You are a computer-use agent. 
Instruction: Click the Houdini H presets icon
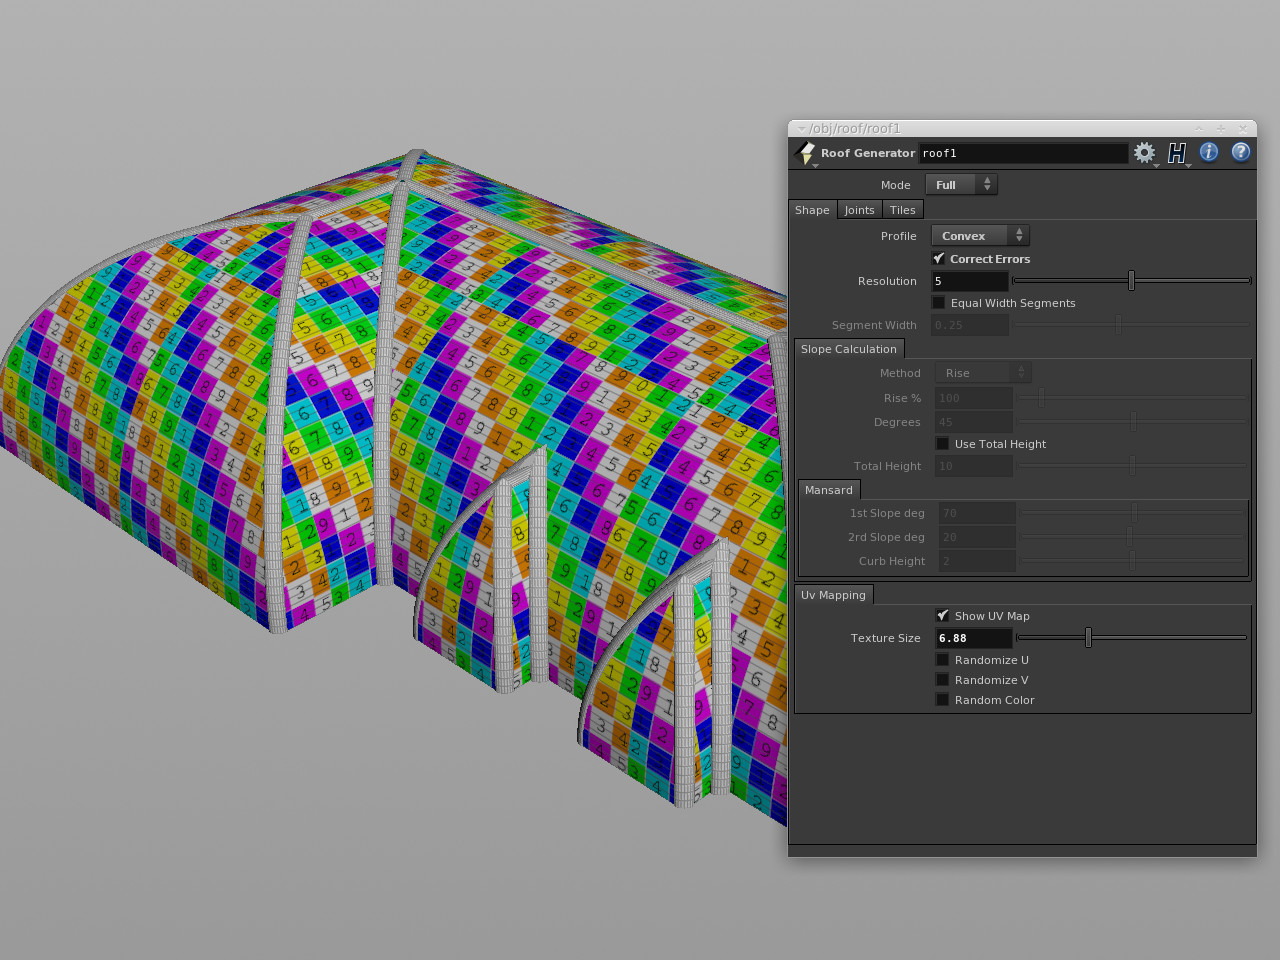1177,152
